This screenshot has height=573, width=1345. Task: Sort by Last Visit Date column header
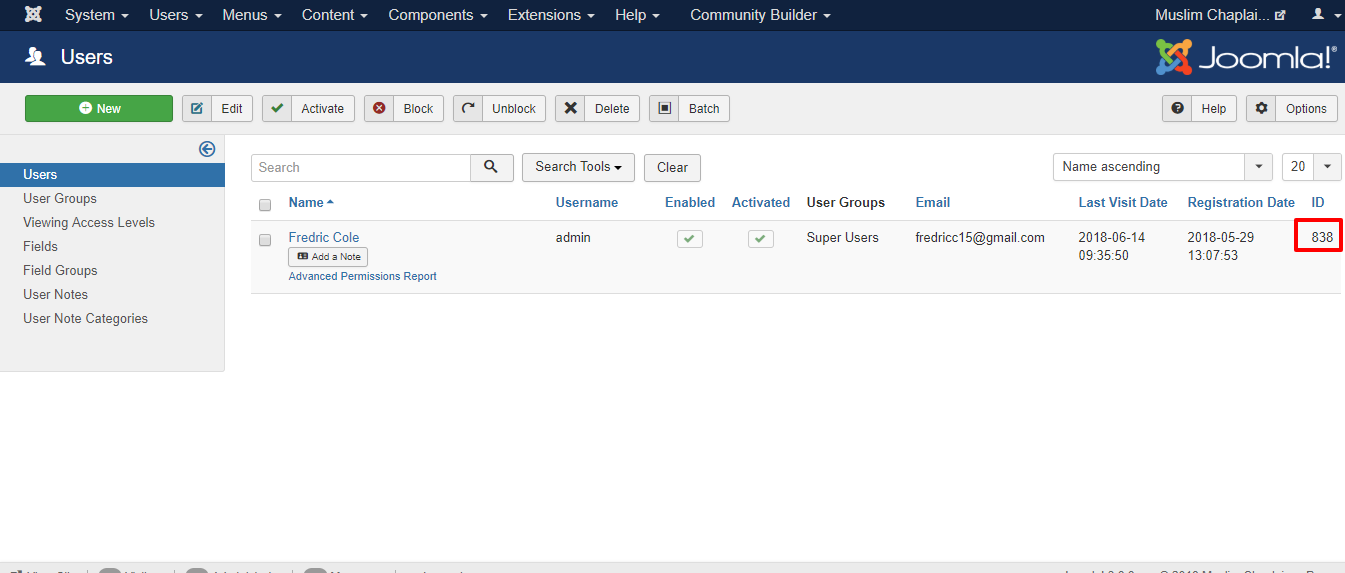[x=1123, y=203]
